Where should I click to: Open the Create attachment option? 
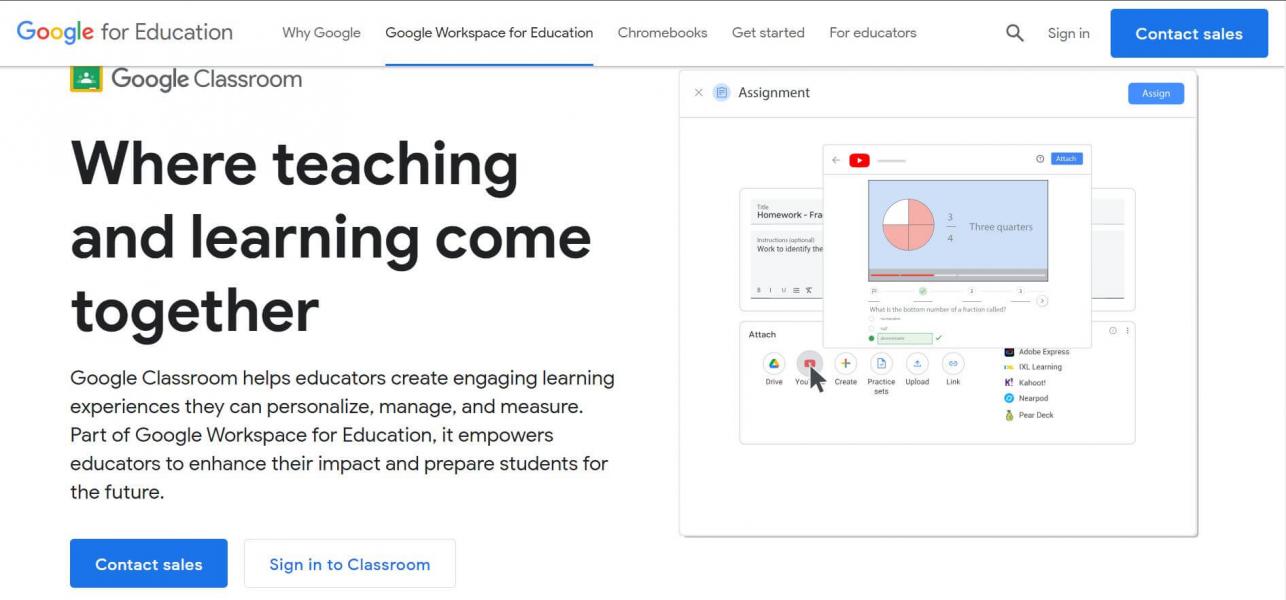pyautogui.click(x=846, y=364)
